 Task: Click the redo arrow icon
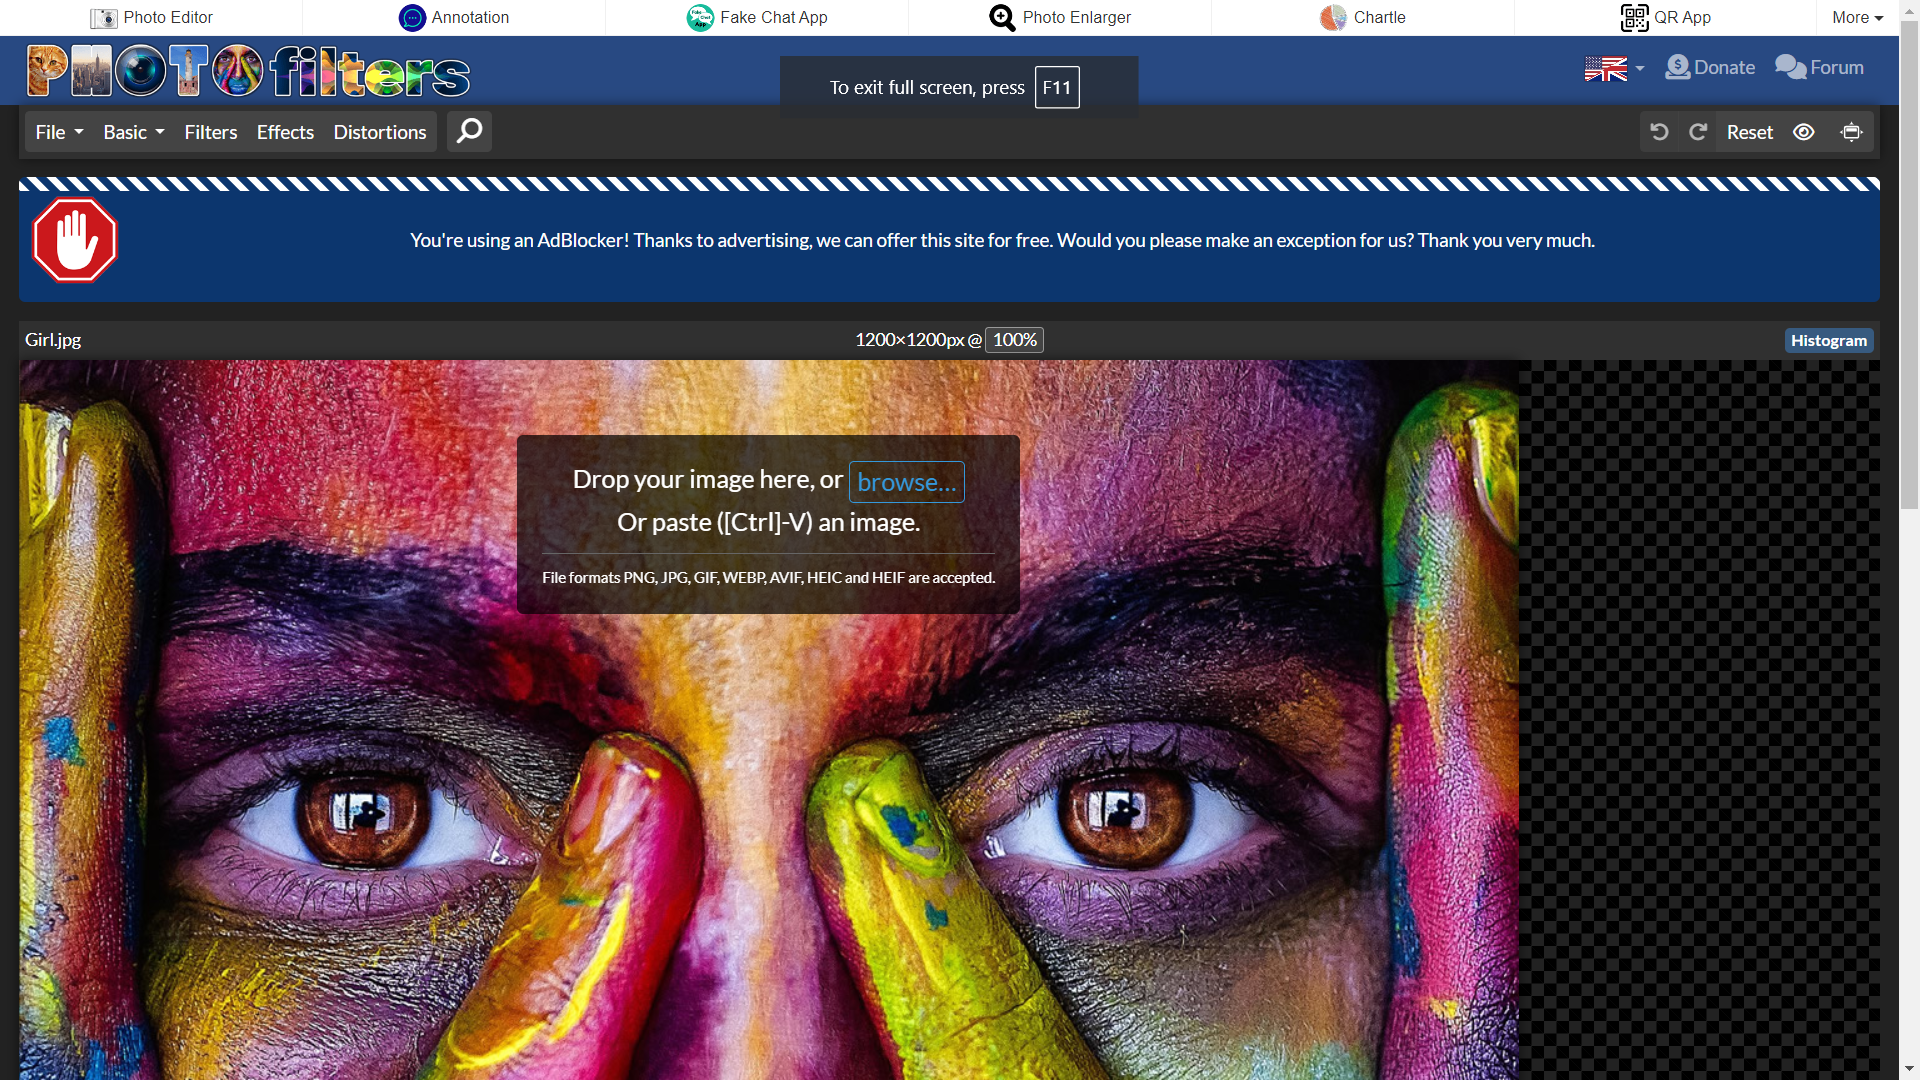(x=1698, y=132)
